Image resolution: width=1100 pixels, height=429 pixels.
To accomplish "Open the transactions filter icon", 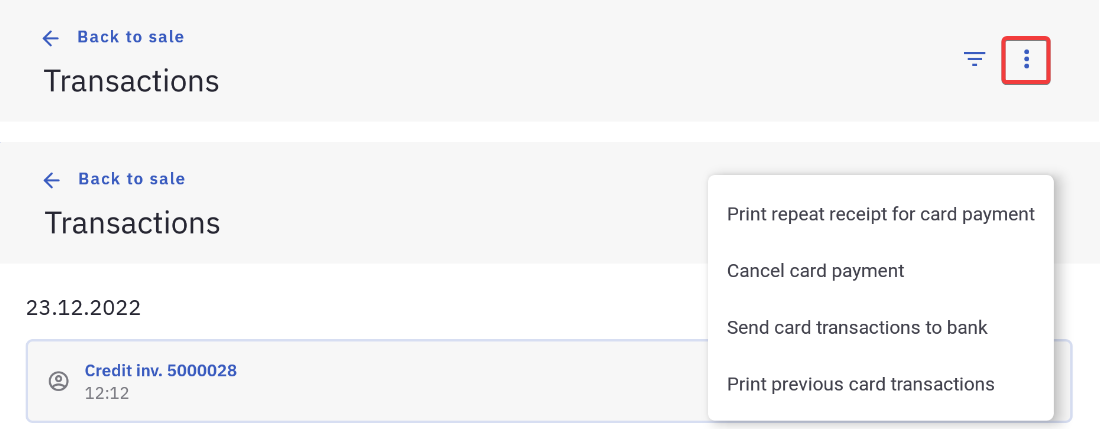I will coord(974,59).
